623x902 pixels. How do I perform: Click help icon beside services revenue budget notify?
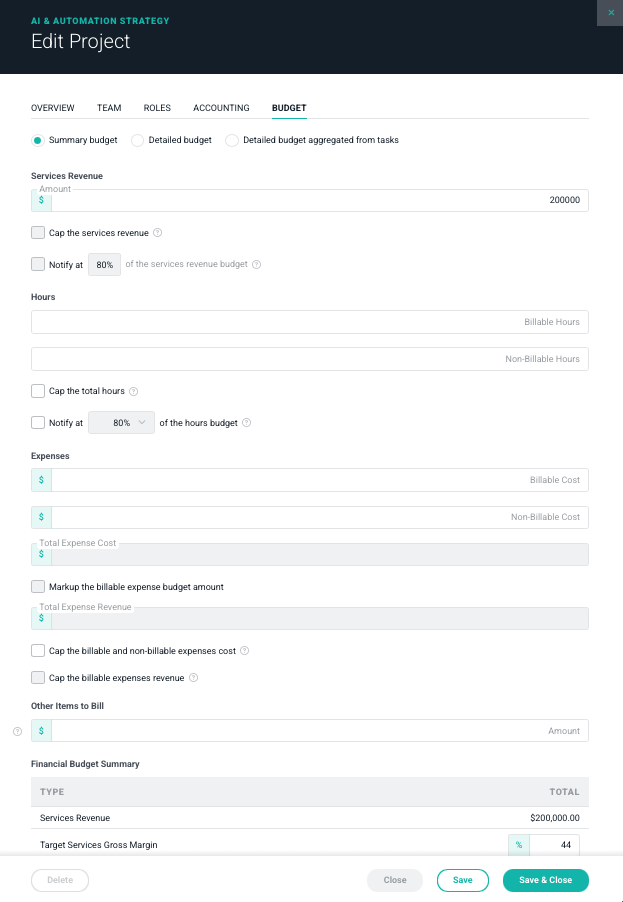(257, 265)
